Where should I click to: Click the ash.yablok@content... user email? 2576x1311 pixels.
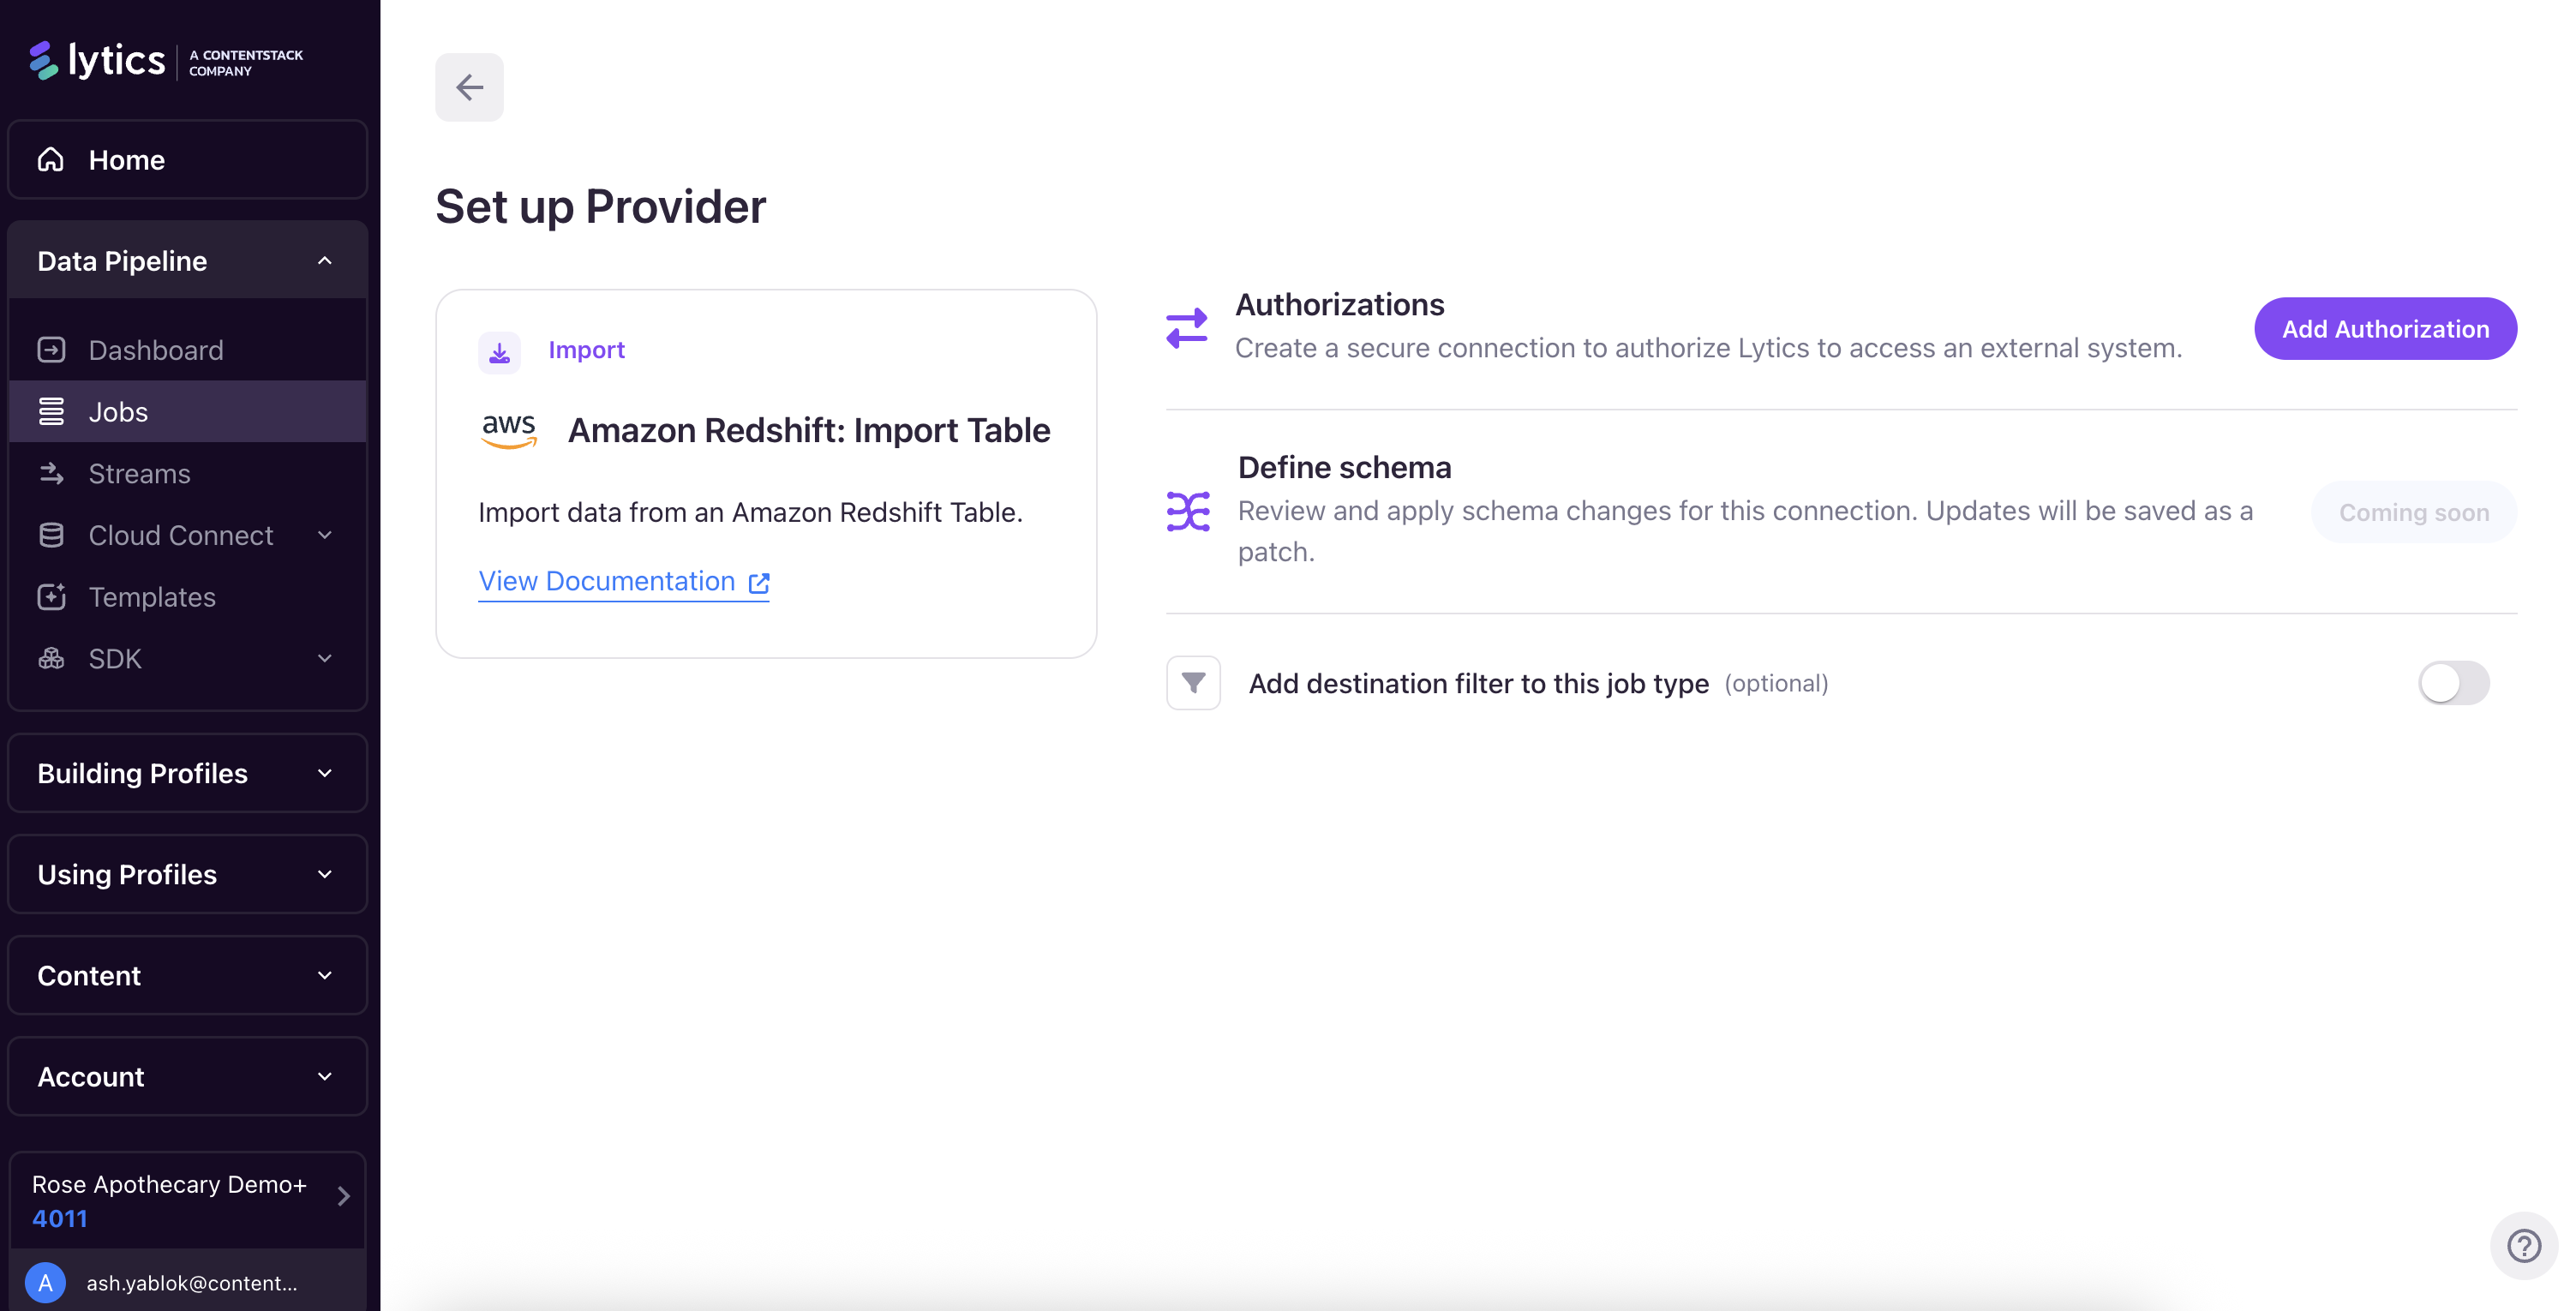tap(191, 1283)
